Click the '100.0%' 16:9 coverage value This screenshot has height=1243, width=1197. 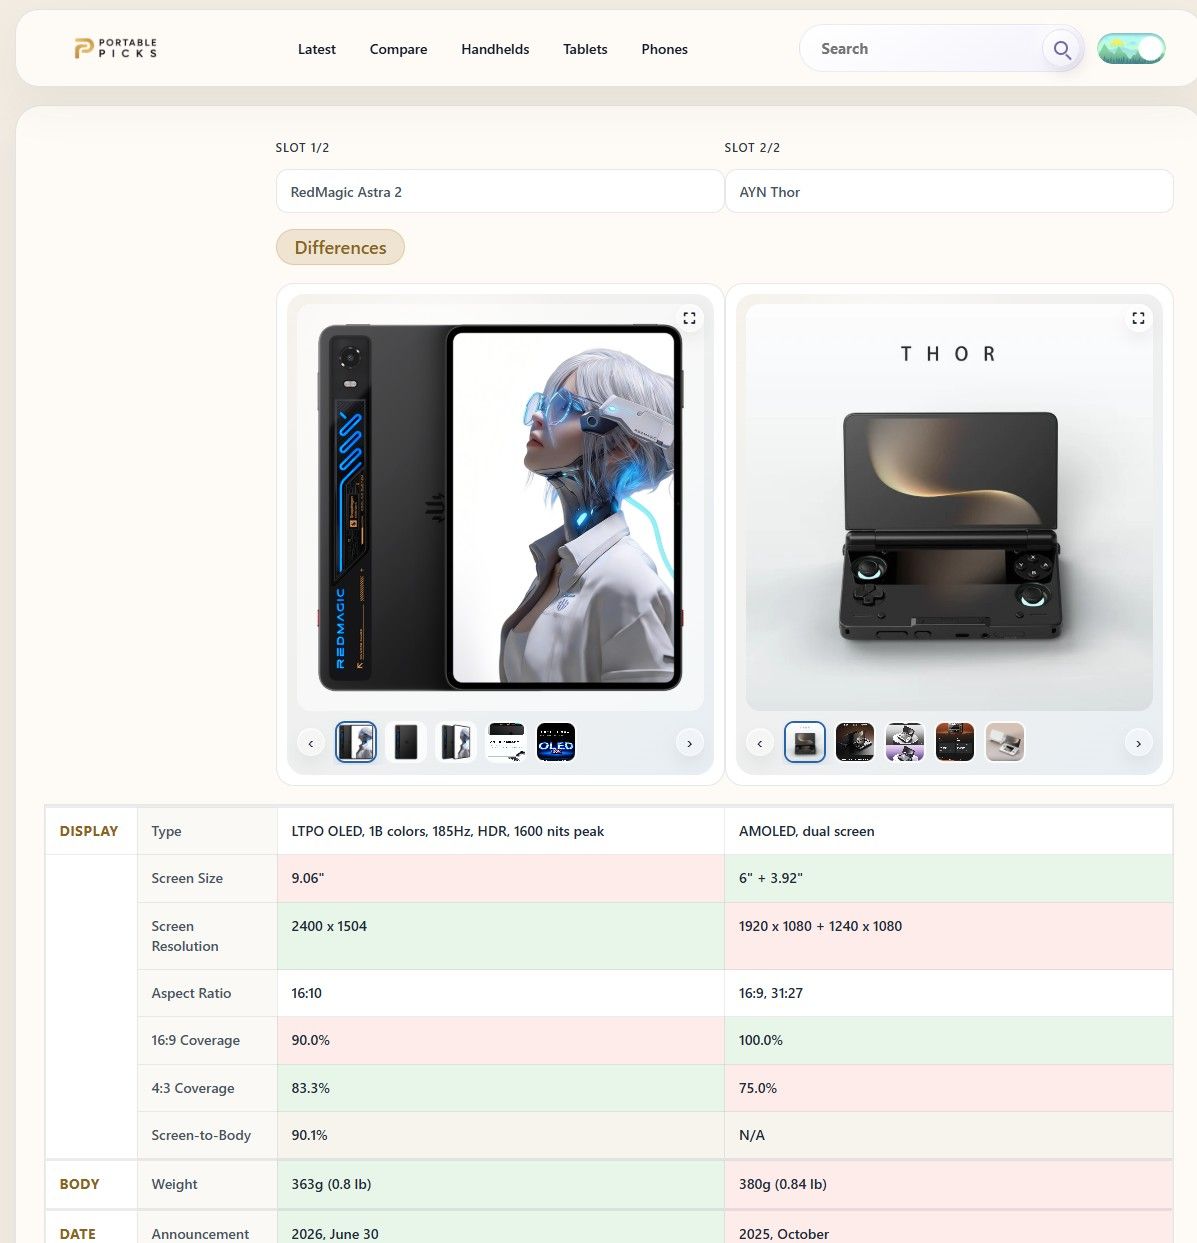pos(761,1040)
